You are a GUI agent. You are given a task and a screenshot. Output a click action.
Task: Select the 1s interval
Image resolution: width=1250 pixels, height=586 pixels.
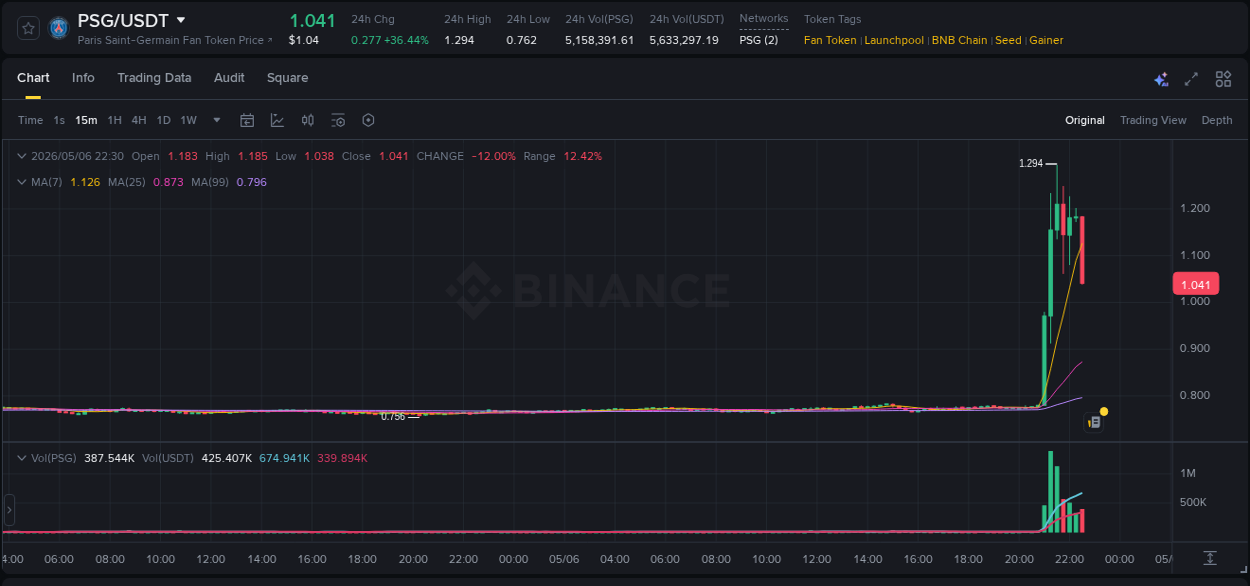click(x=59, y=120)
